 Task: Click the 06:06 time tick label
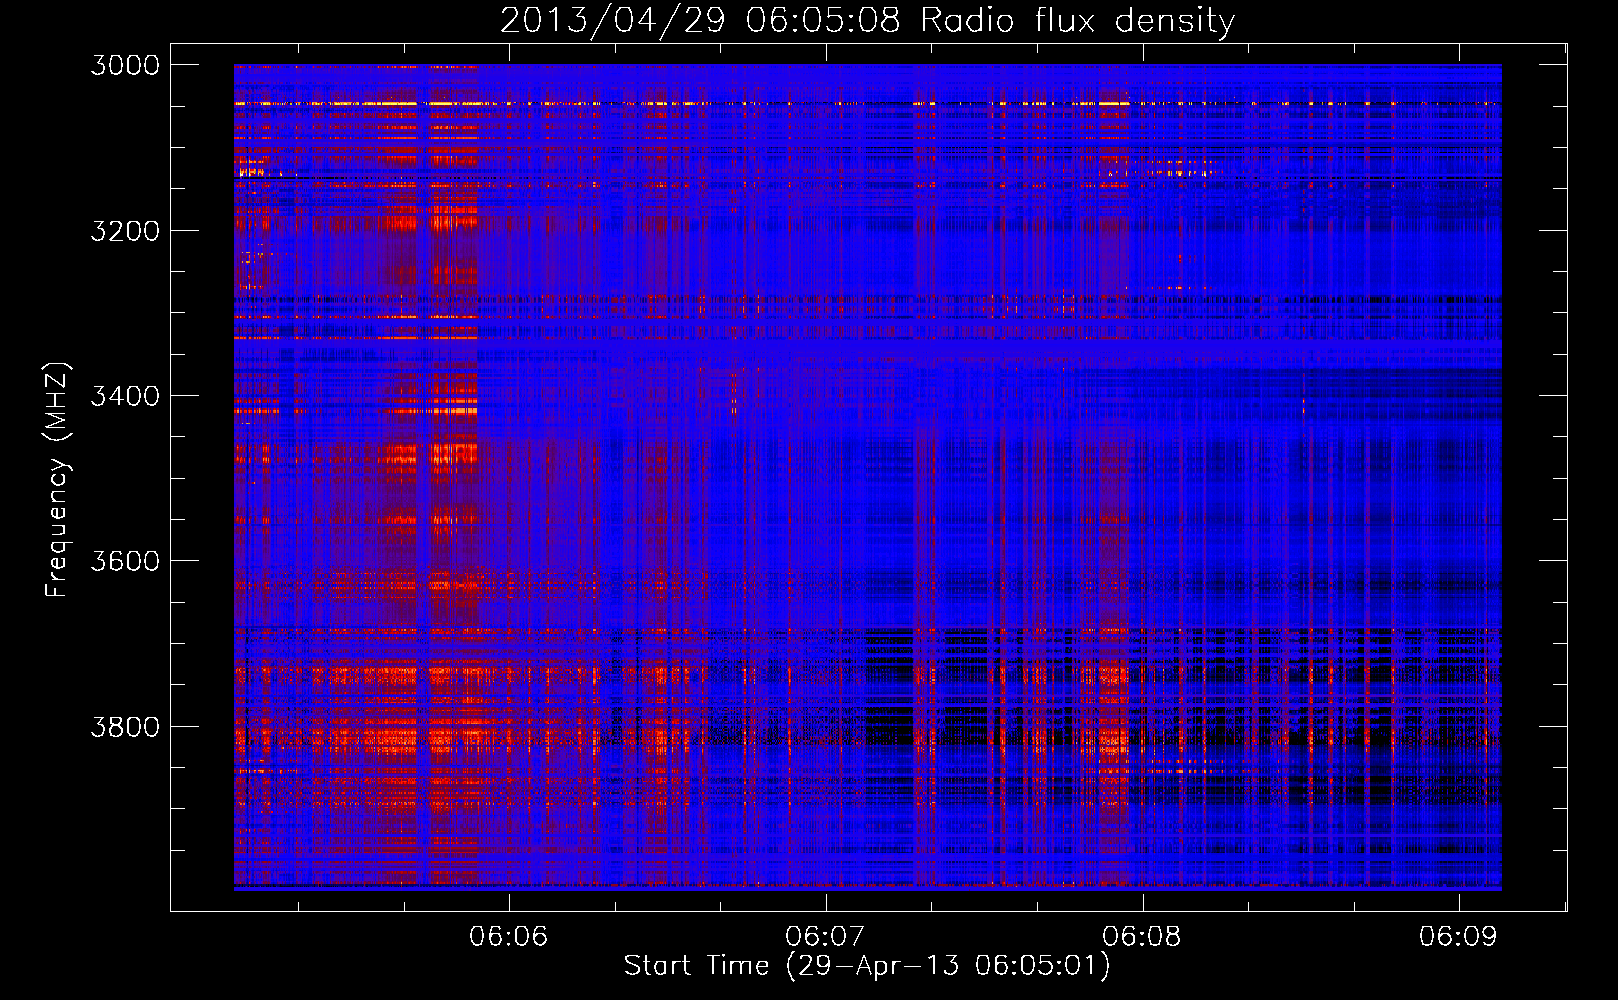(509, 936)
